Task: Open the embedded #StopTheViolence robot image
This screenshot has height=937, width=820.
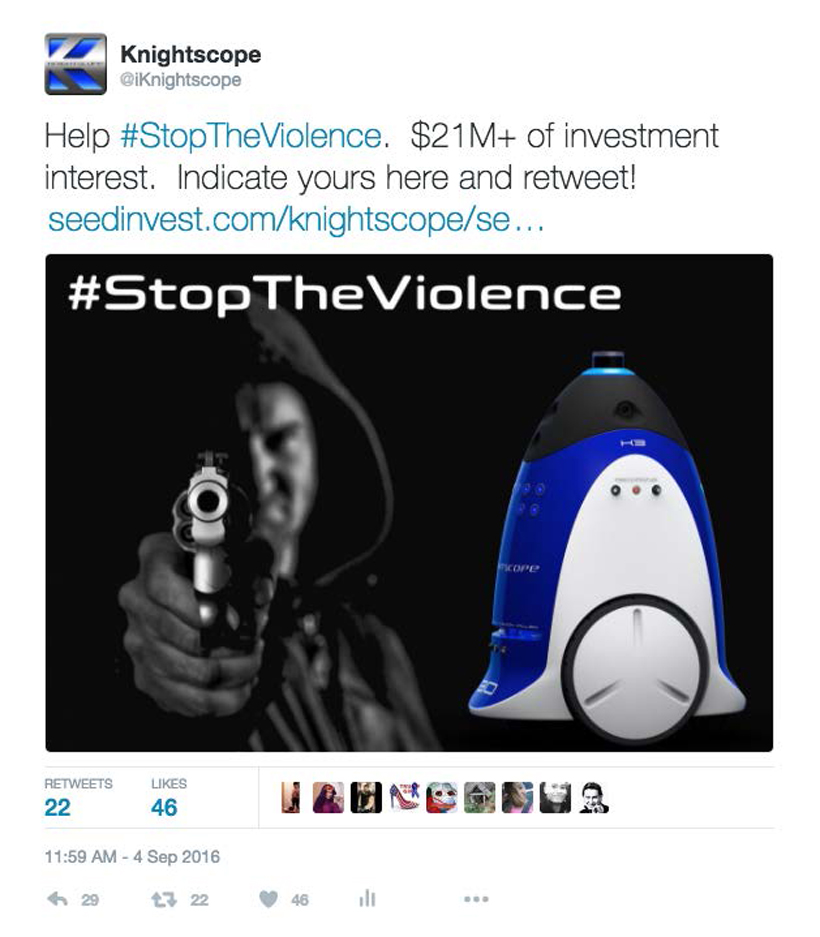Action: [x=409, y=503]
